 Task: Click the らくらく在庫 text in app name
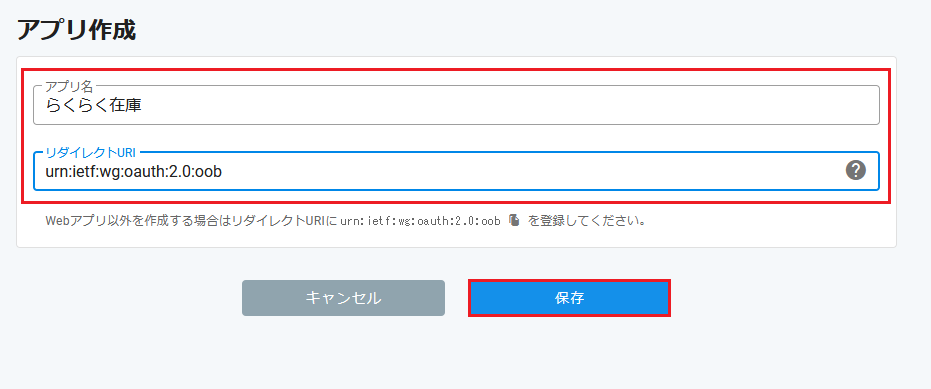93,106
